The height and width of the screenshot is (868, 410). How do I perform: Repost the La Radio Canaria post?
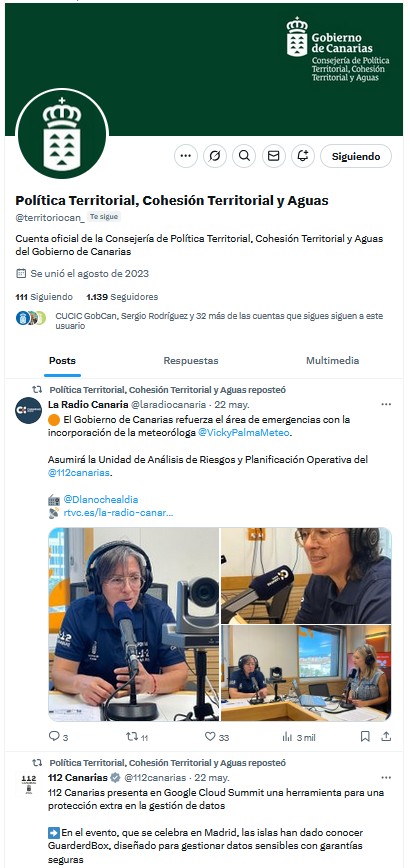coord(132,736)
